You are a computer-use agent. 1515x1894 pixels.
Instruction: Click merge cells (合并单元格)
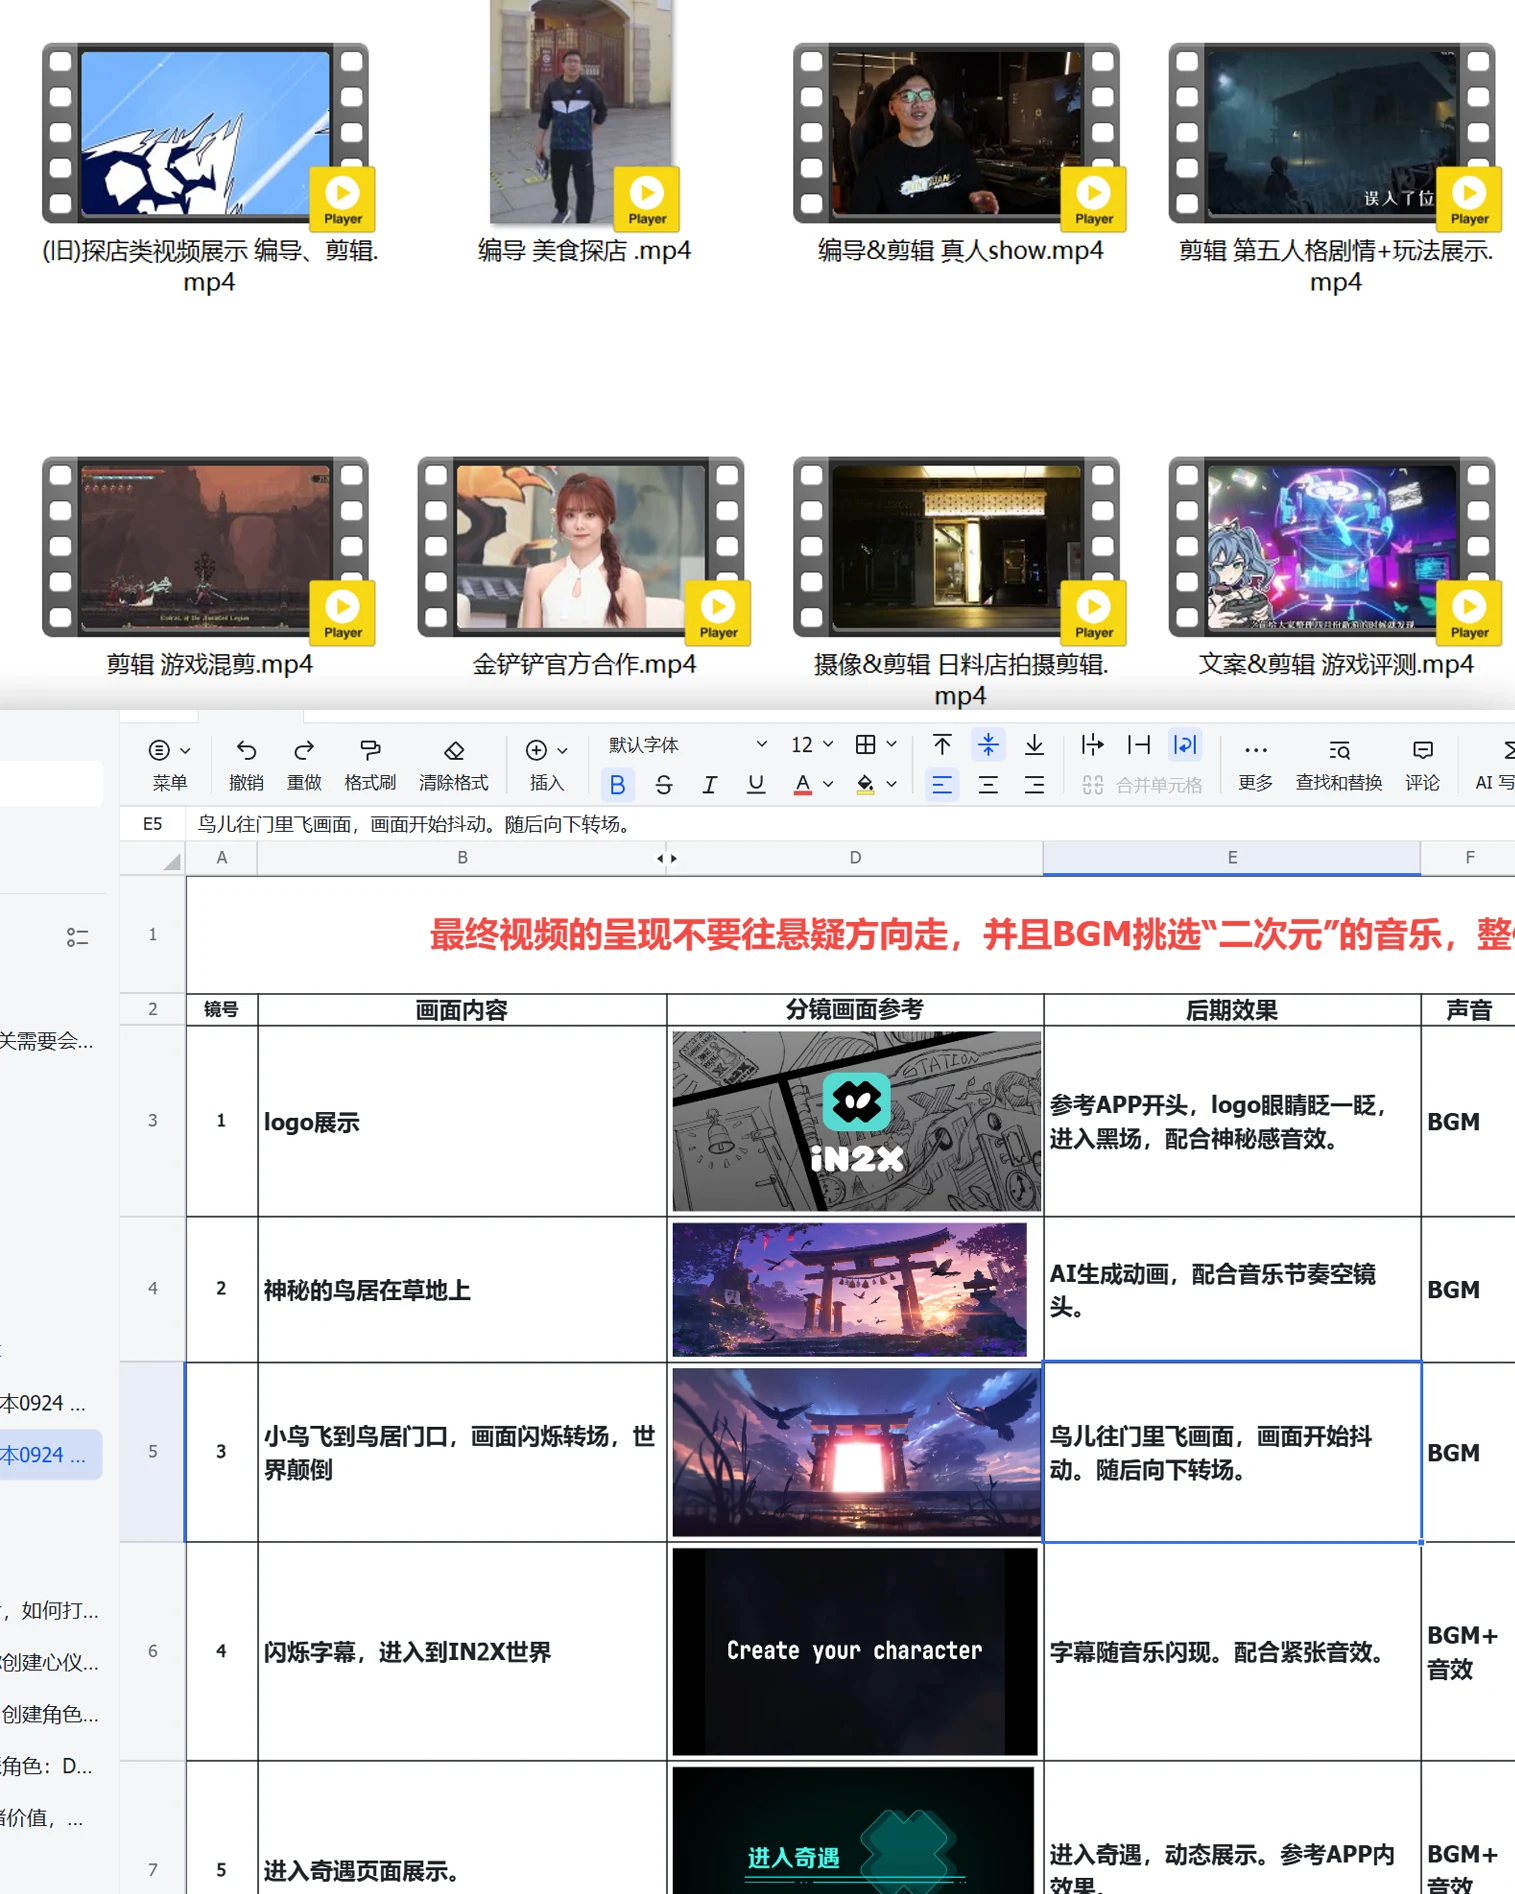point(1143,785)
